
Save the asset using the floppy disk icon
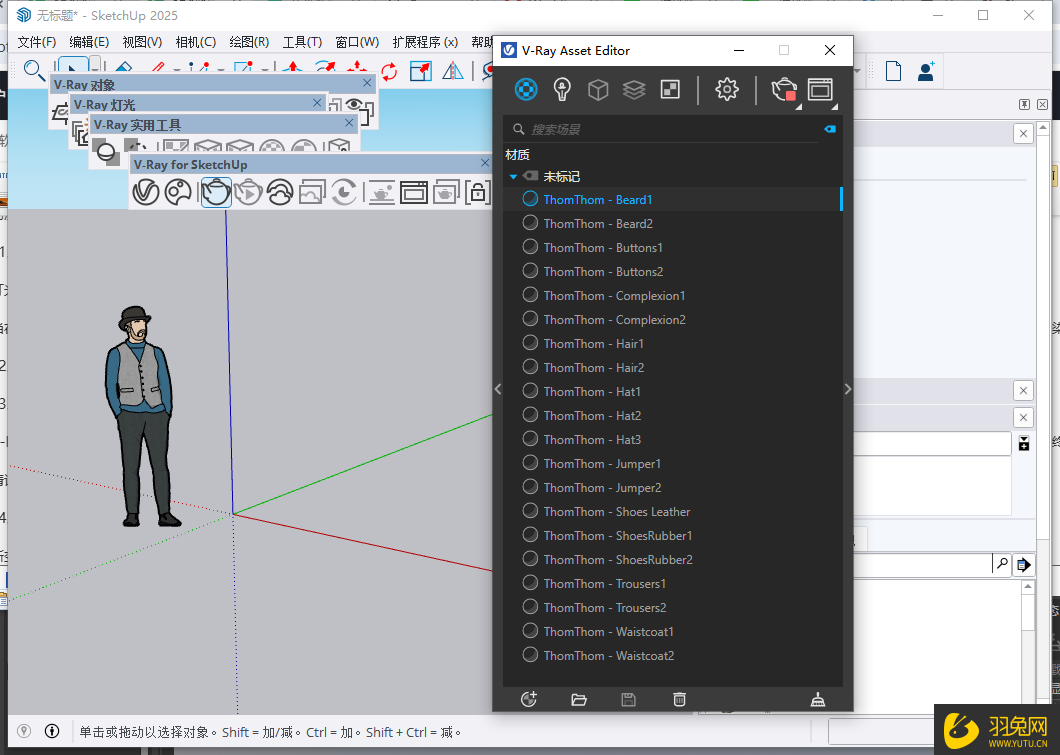(x=629, y=700)
